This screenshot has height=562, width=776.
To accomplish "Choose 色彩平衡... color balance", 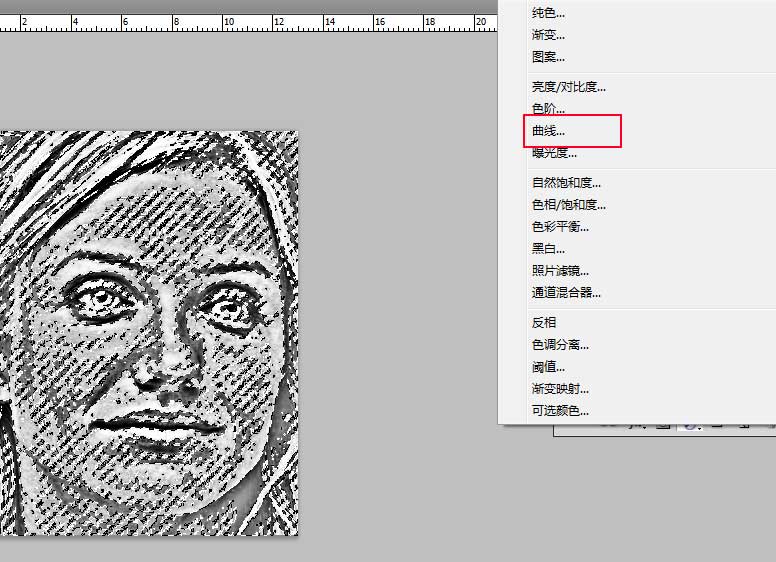I will 560,227.
